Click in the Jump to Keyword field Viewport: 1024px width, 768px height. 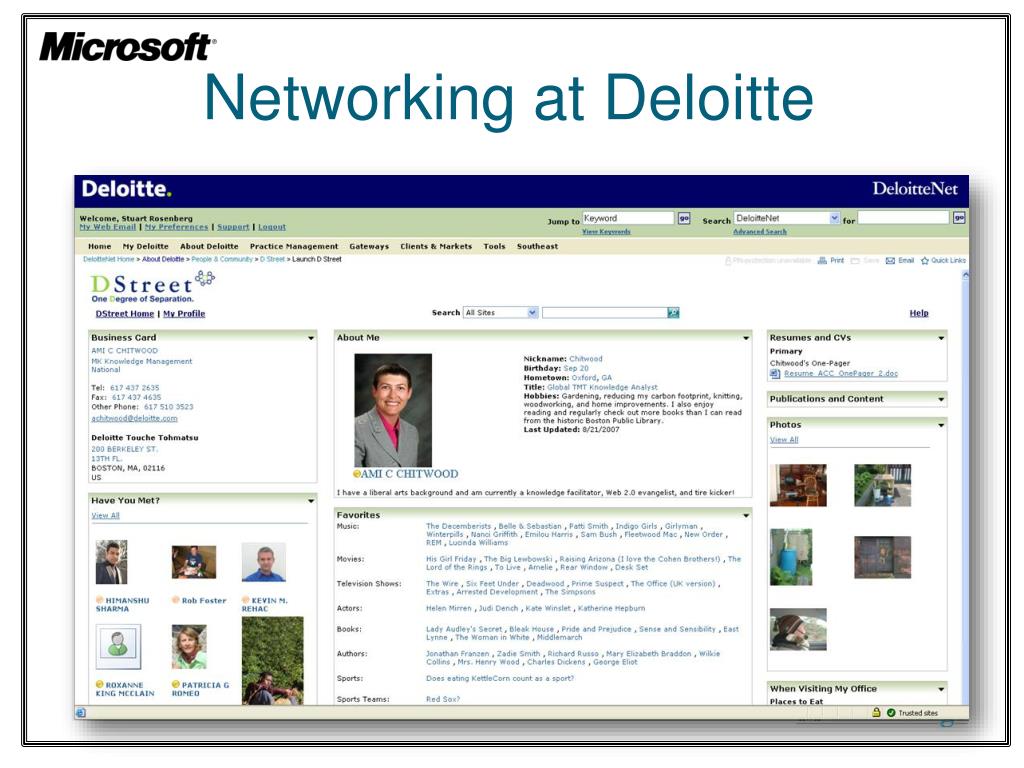coord(628,218)
